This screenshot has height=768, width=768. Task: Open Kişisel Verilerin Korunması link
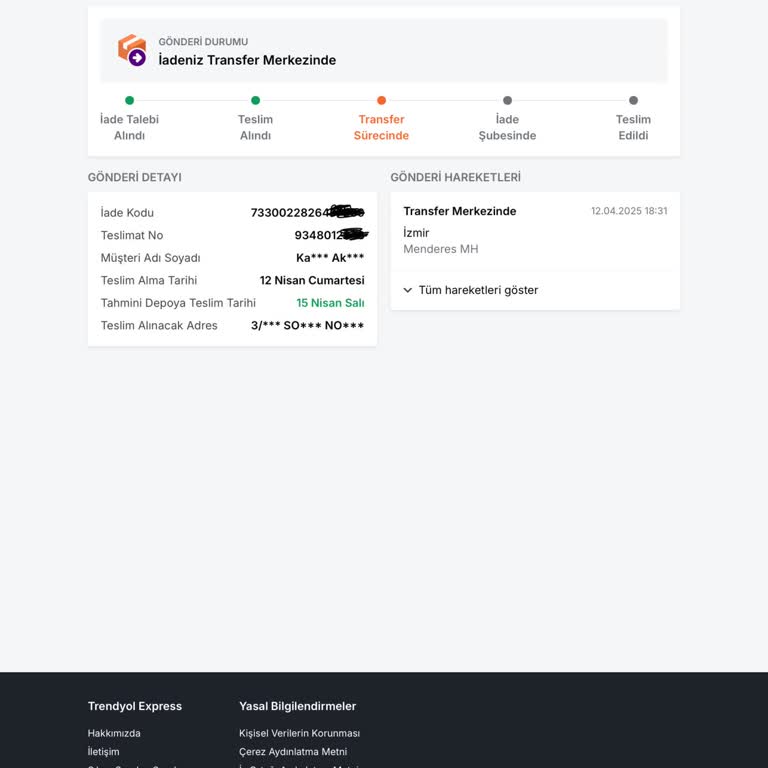click(x=299, y=733)
